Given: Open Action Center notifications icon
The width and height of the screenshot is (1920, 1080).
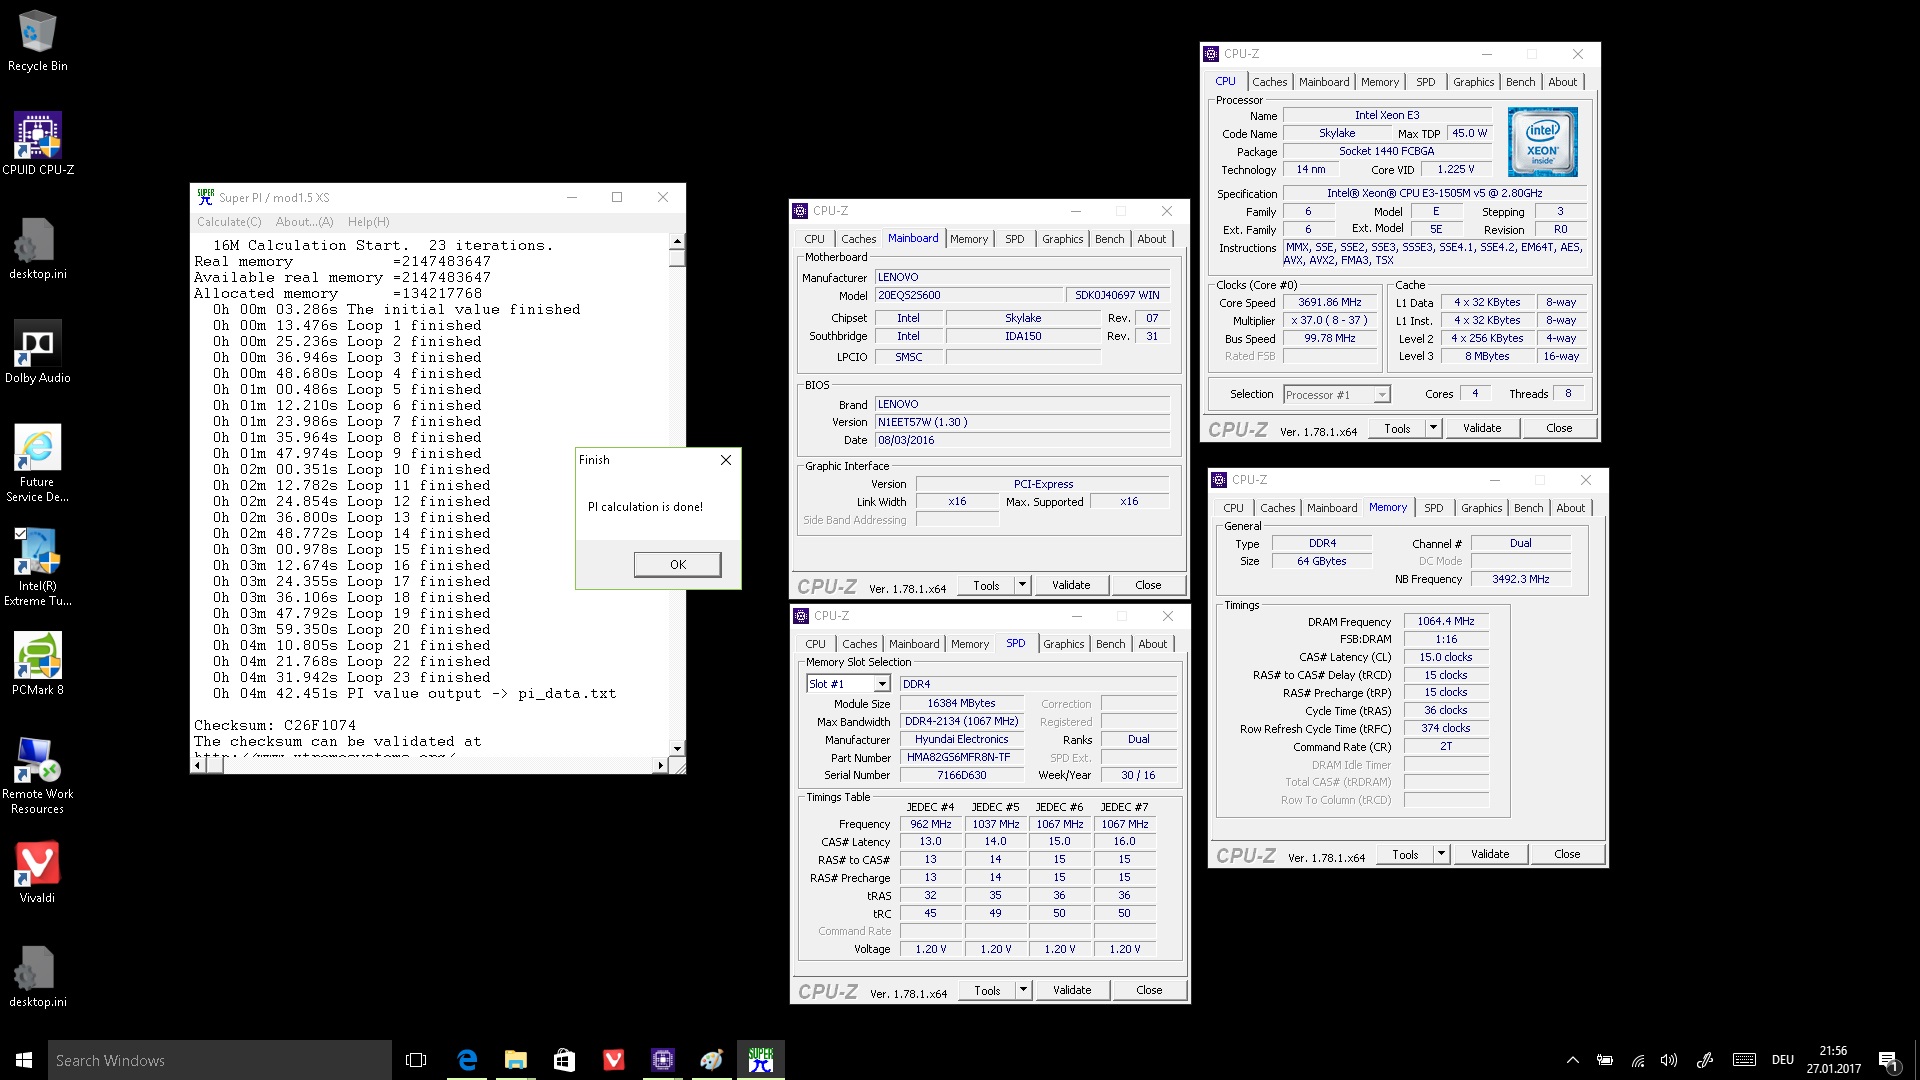Looking at the screenshot, I should pyautogui.click(x=1888, y=1060).
